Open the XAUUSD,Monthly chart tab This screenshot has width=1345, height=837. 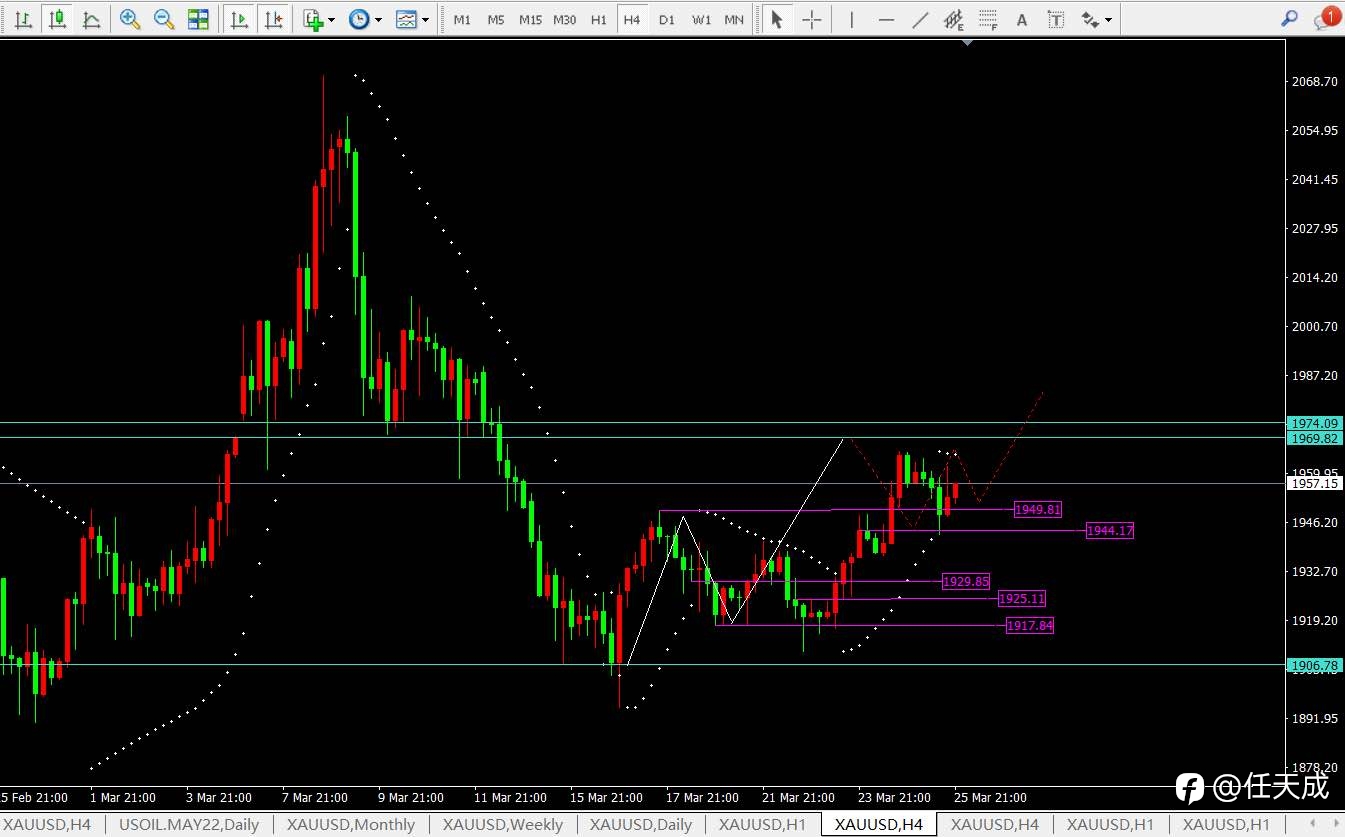tap(350, 825)
